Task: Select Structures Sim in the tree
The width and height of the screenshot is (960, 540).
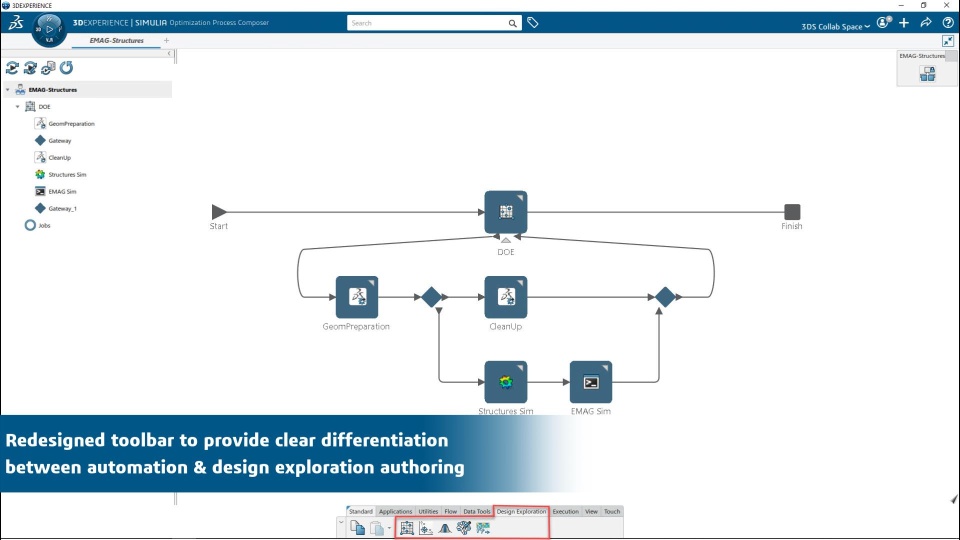Action: (x=67, y=174)
